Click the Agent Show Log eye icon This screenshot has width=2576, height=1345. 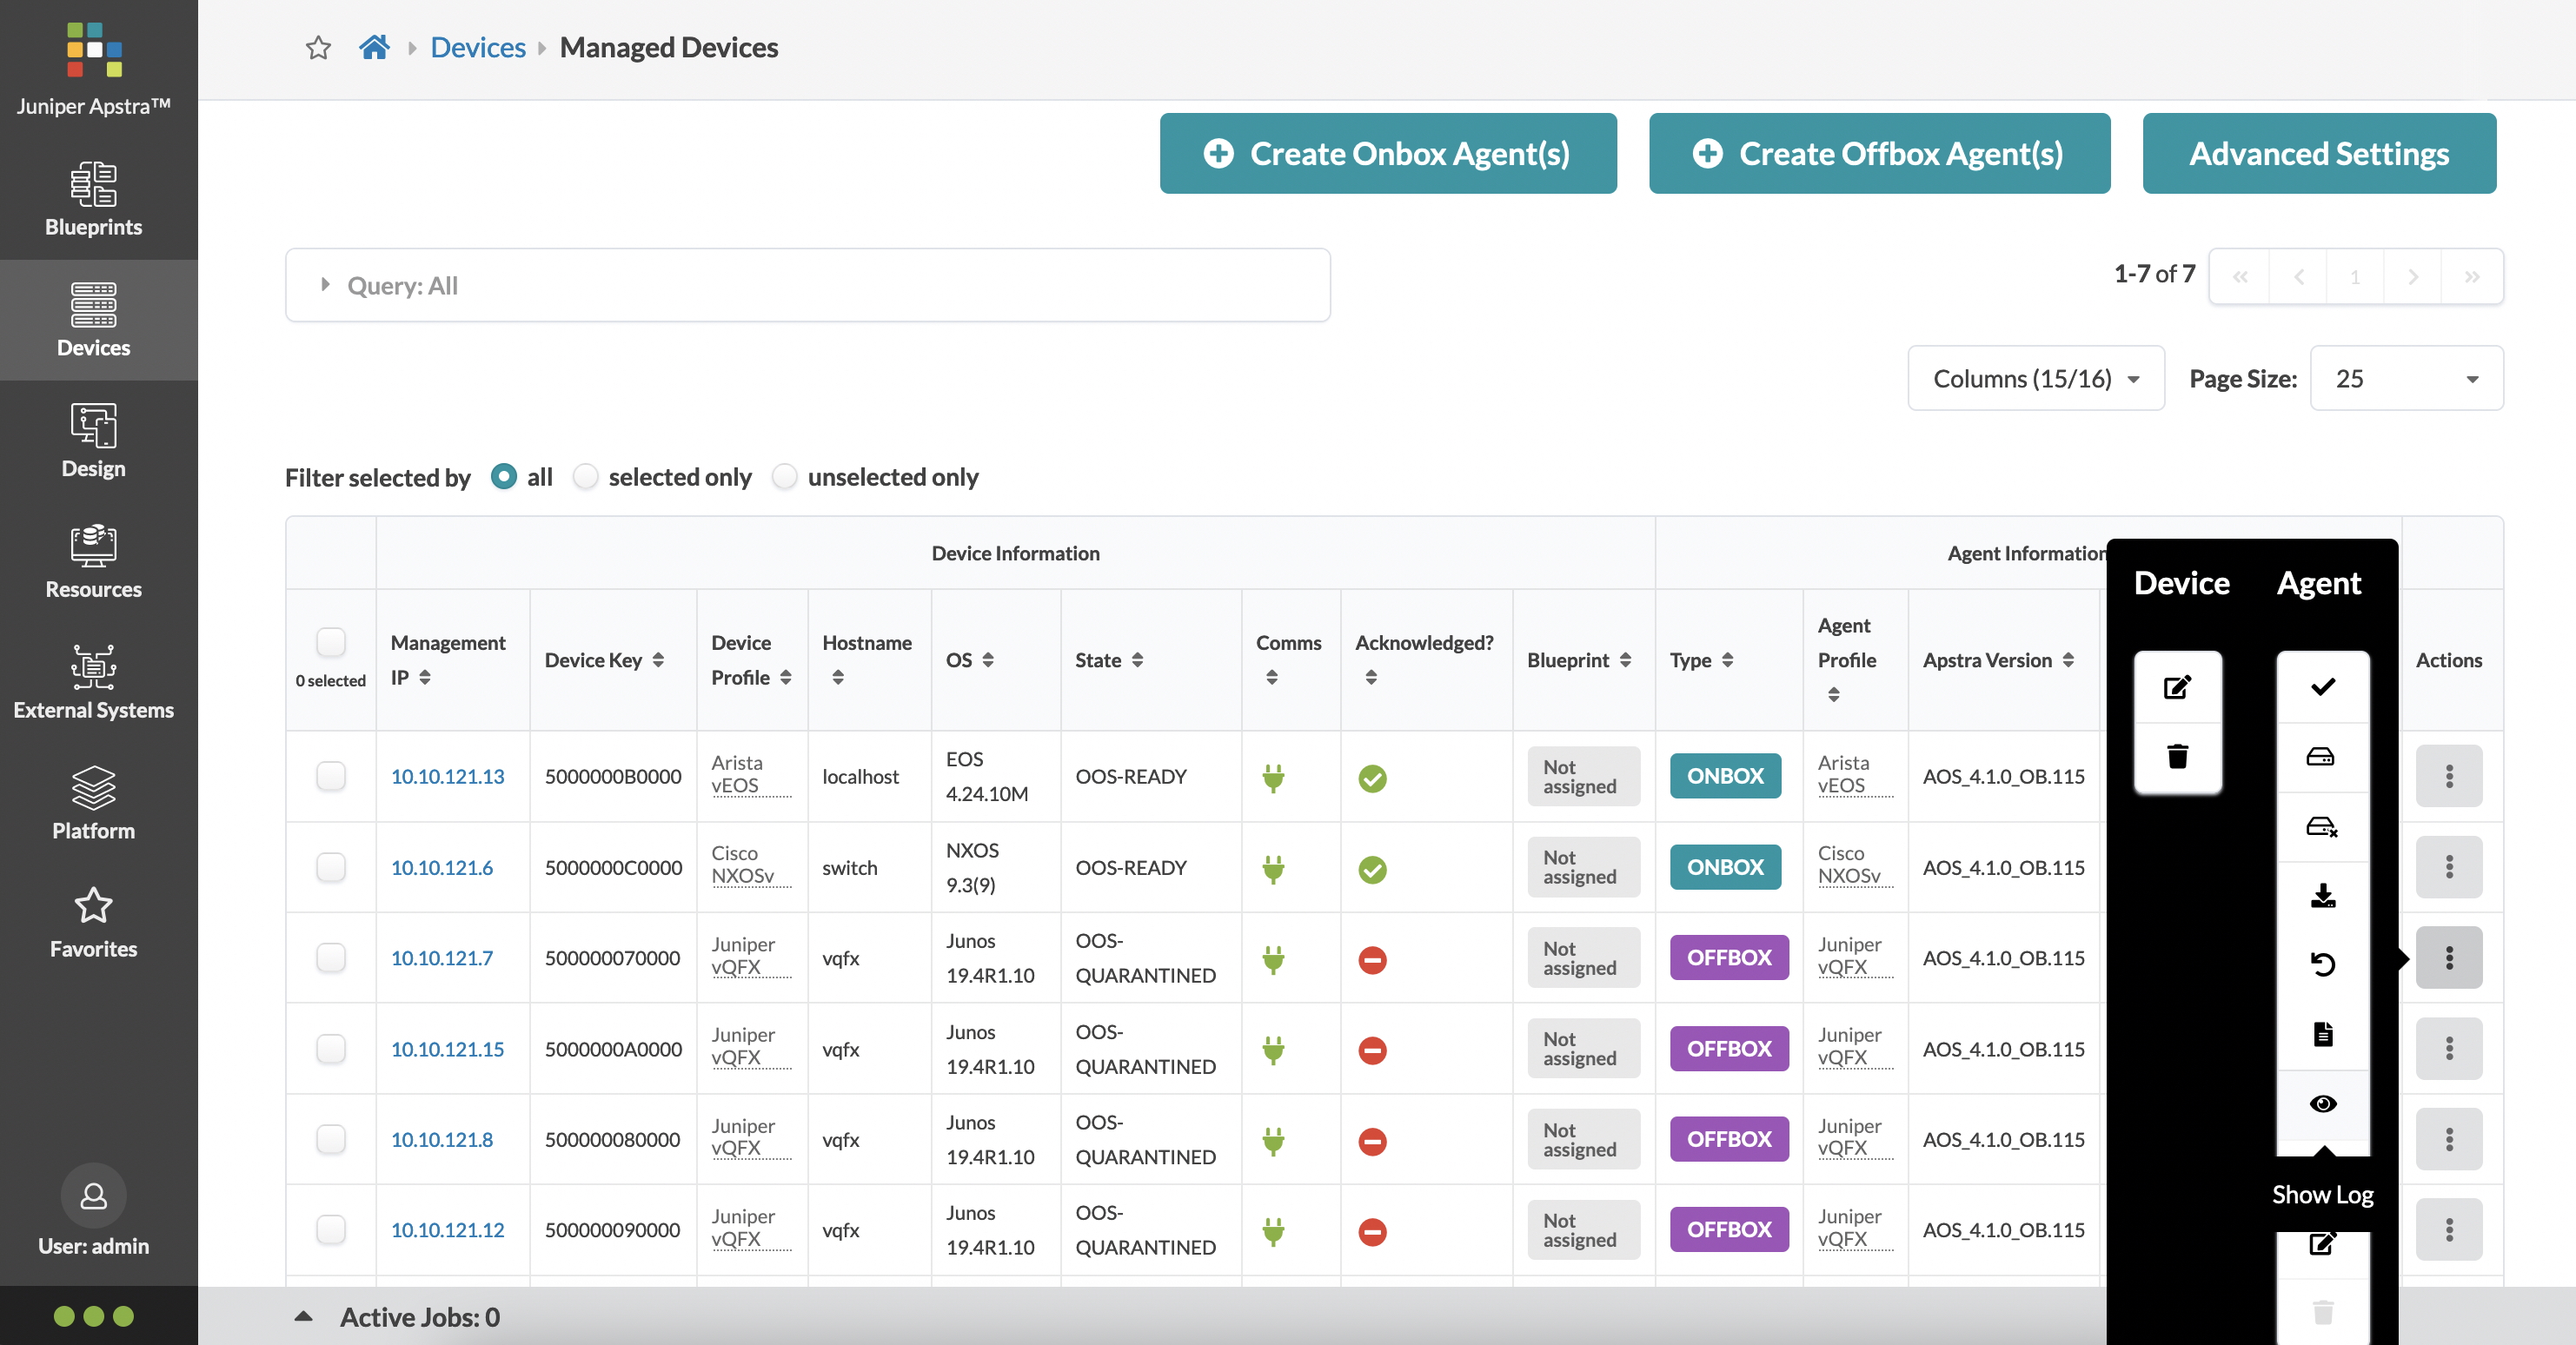click(2322, 1104)
